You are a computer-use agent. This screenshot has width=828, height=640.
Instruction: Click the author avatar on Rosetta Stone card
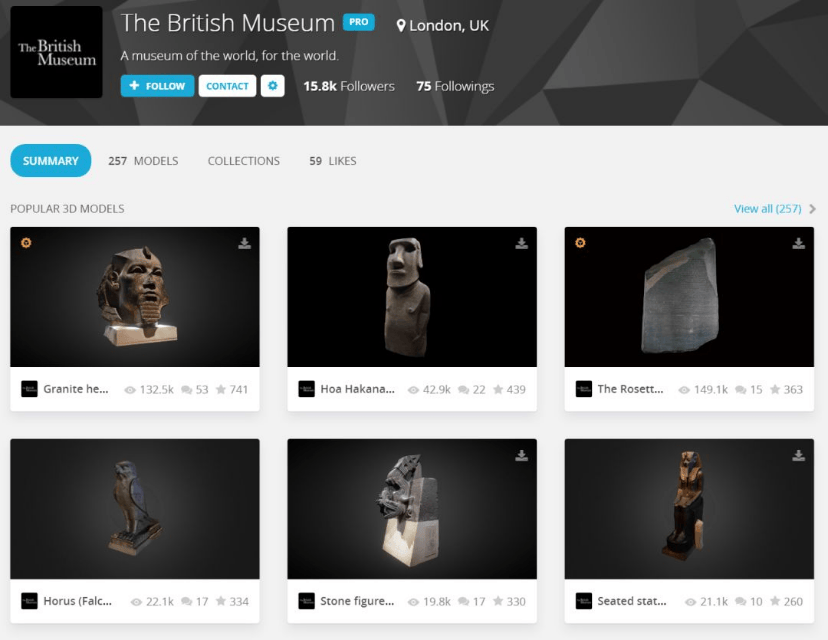(x=584, y=389)
